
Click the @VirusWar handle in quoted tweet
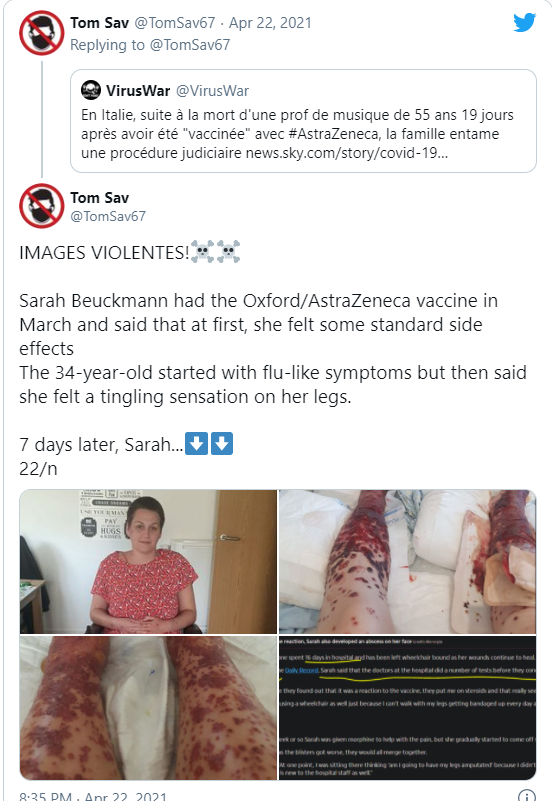click(212, 91)
